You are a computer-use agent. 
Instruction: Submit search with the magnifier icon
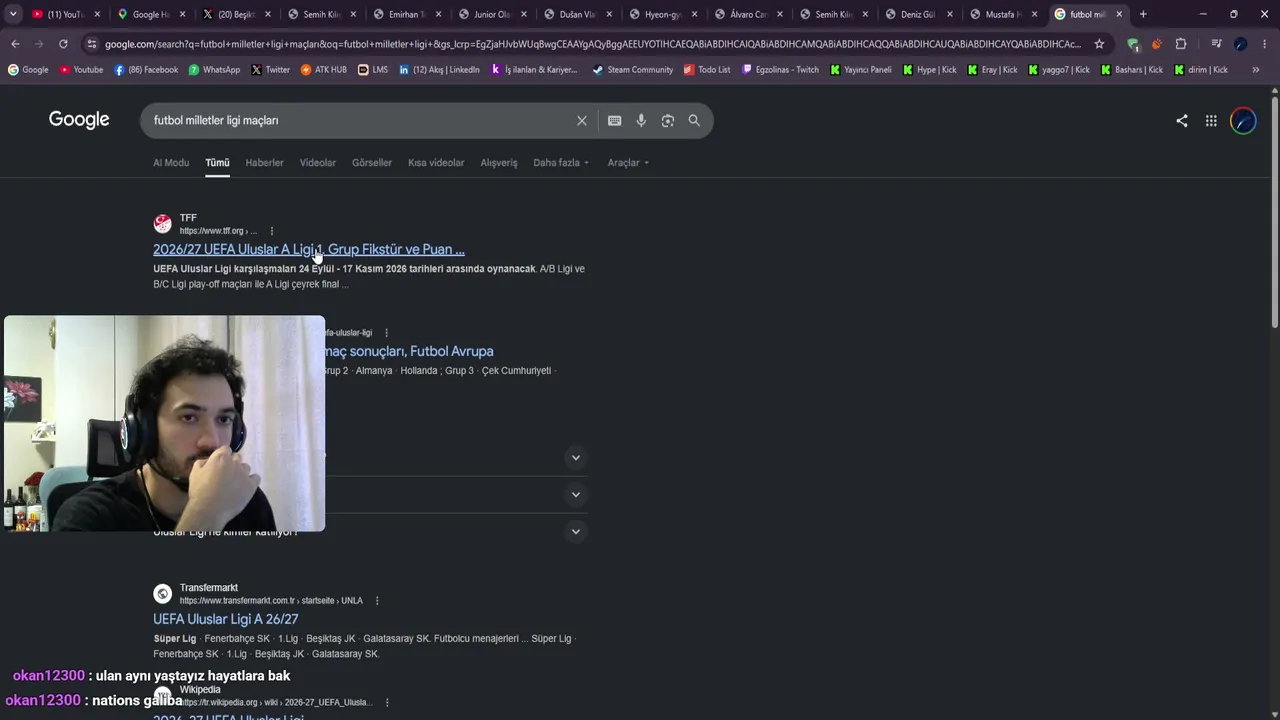click(694, 121)
